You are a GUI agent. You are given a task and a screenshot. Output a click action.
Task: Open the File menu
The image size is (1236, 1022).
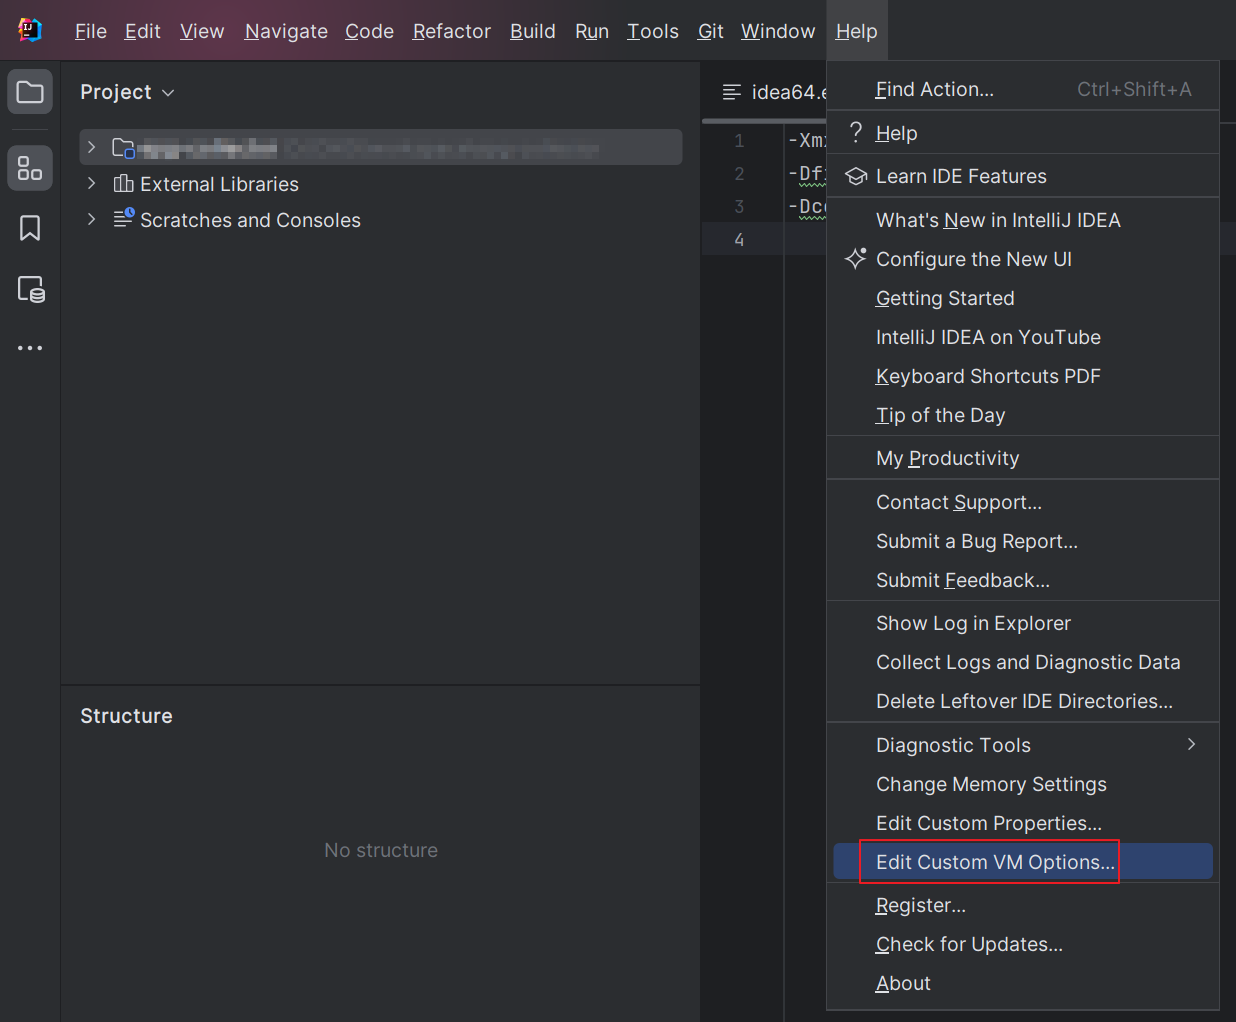point(91,31)
